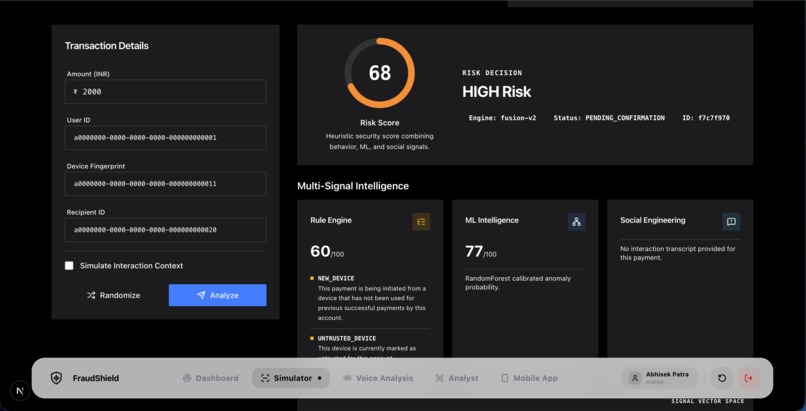This screenshot has height=411, width=806.
Task: Focus the Amount (INR) input field
Action: pyautogui.click(x=166, y=91)
